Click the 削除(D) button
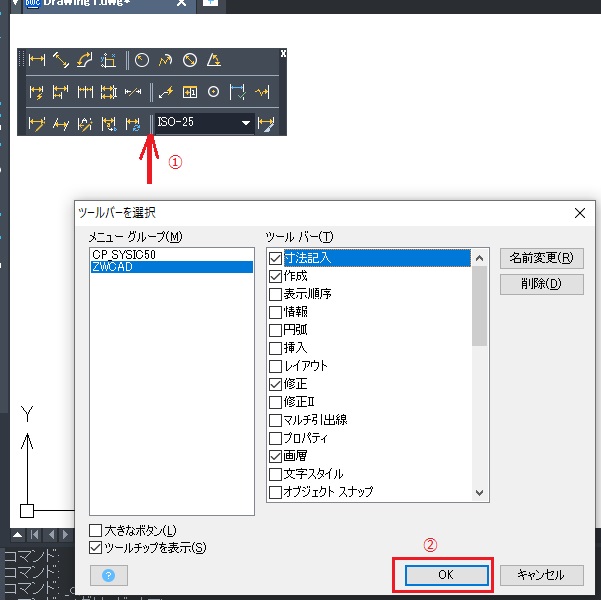The width and height of the screenshot is (601, 600). tap(542, 284)
